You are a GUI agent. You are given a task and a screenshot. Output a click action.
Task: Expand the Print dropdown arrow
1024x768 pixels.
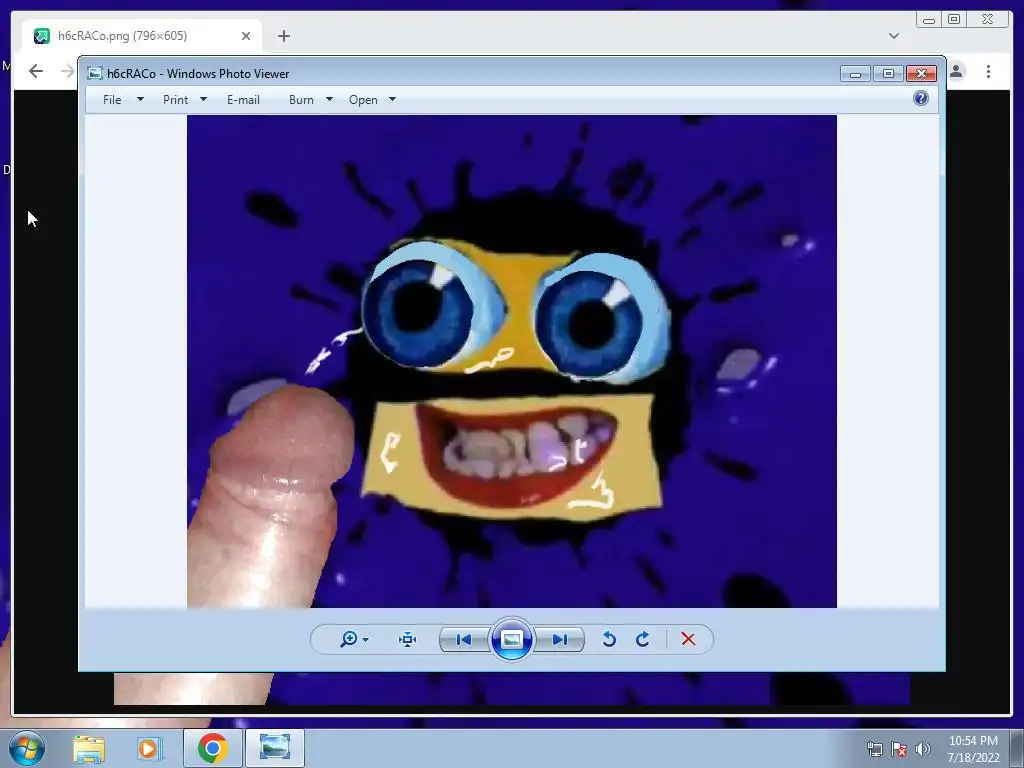(203, 99)
